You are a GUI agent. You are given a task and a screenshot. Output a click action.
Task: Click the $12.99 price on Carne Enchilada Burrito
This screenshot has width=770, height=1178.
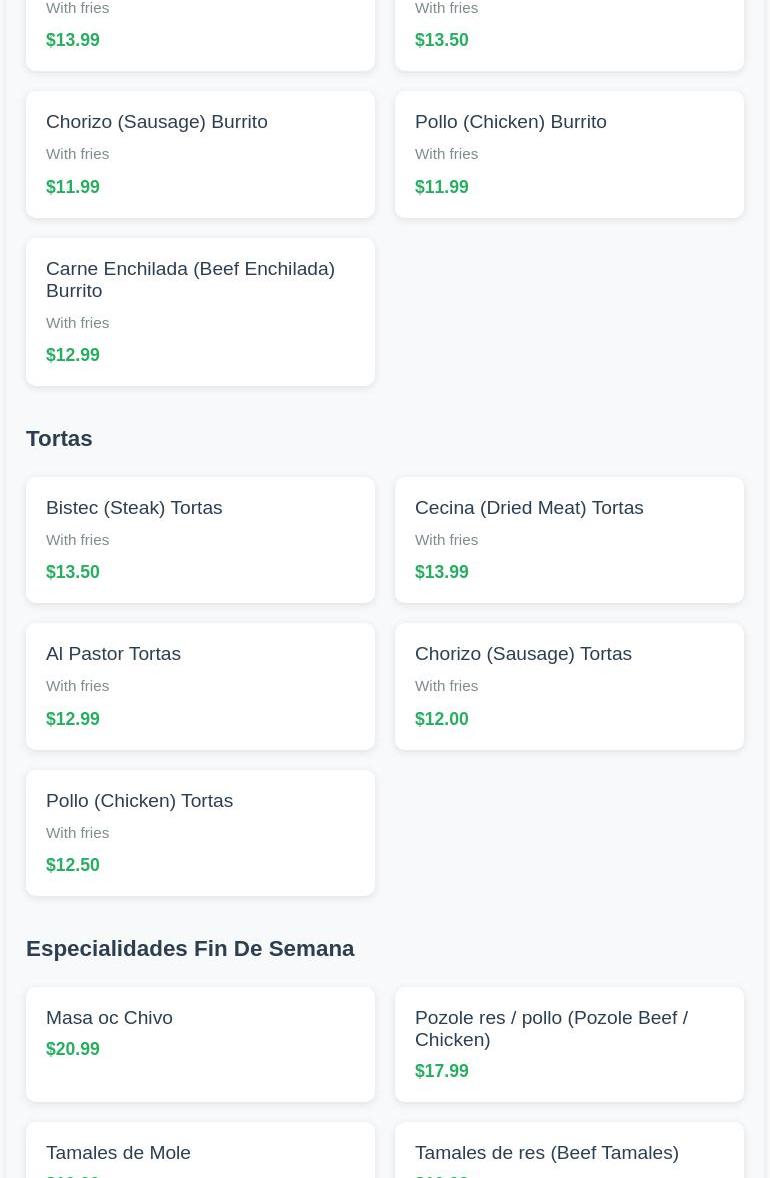pos(73,355)
